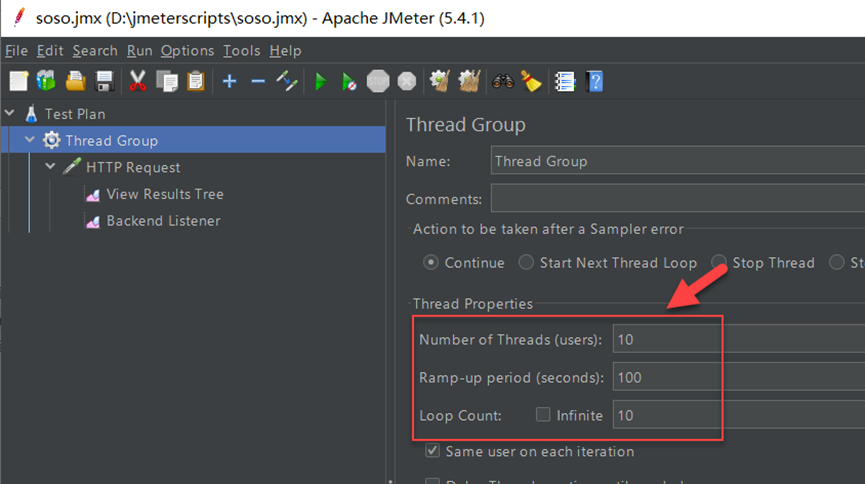
Task: Click the New test plan icon
Action: click(x=18, y=82)
